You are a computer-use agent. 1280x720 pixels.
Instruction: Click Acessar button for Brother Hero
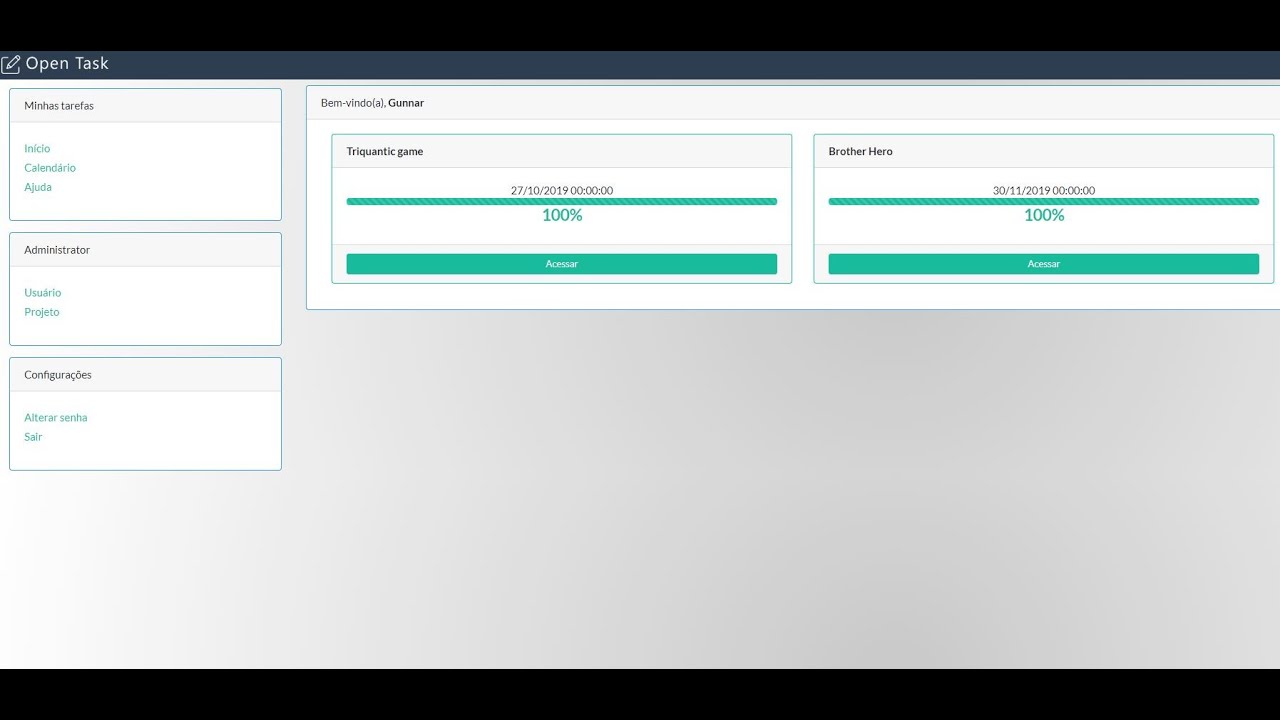coord(1044,264)
